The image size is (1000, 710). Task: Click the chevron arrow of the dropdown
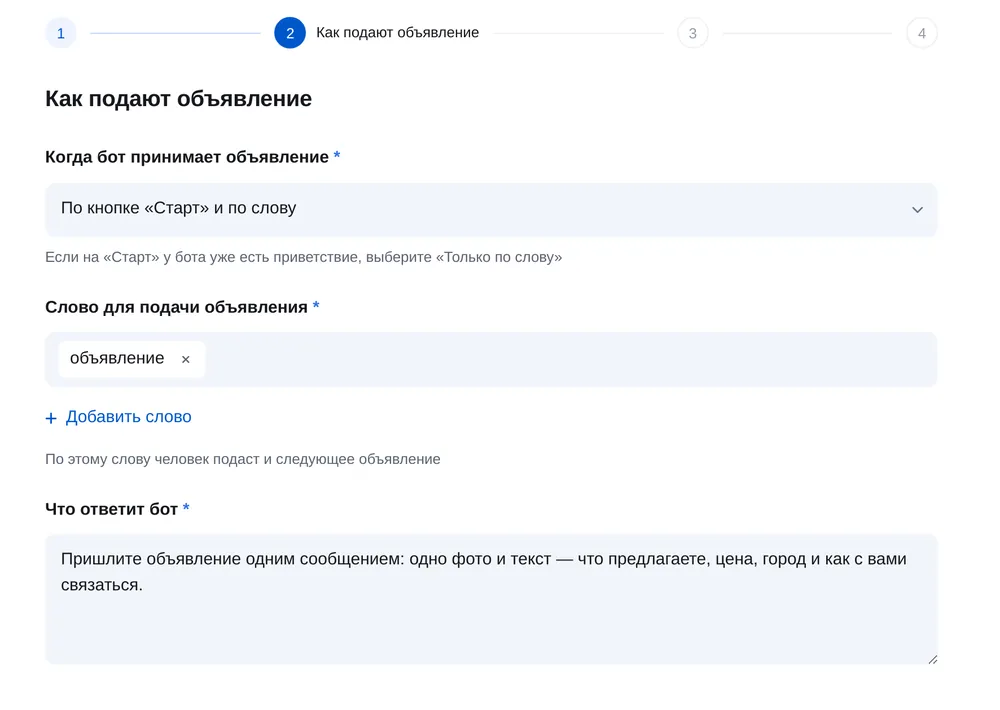917,210
